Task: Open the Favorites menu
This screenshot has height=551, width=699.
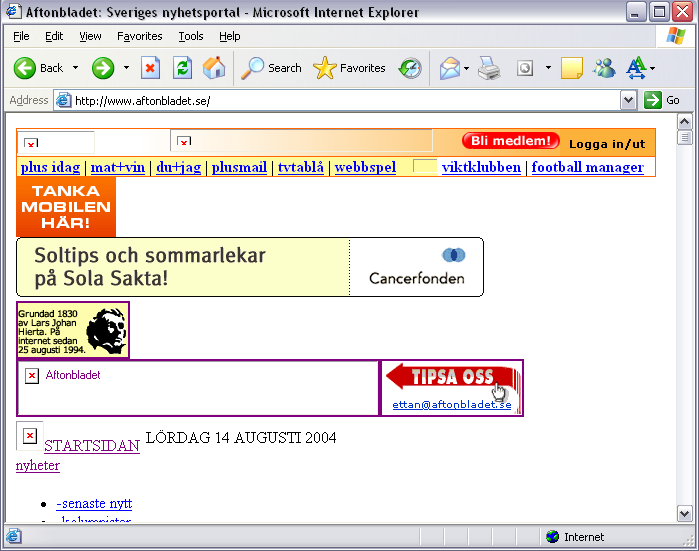Action: 140,36
